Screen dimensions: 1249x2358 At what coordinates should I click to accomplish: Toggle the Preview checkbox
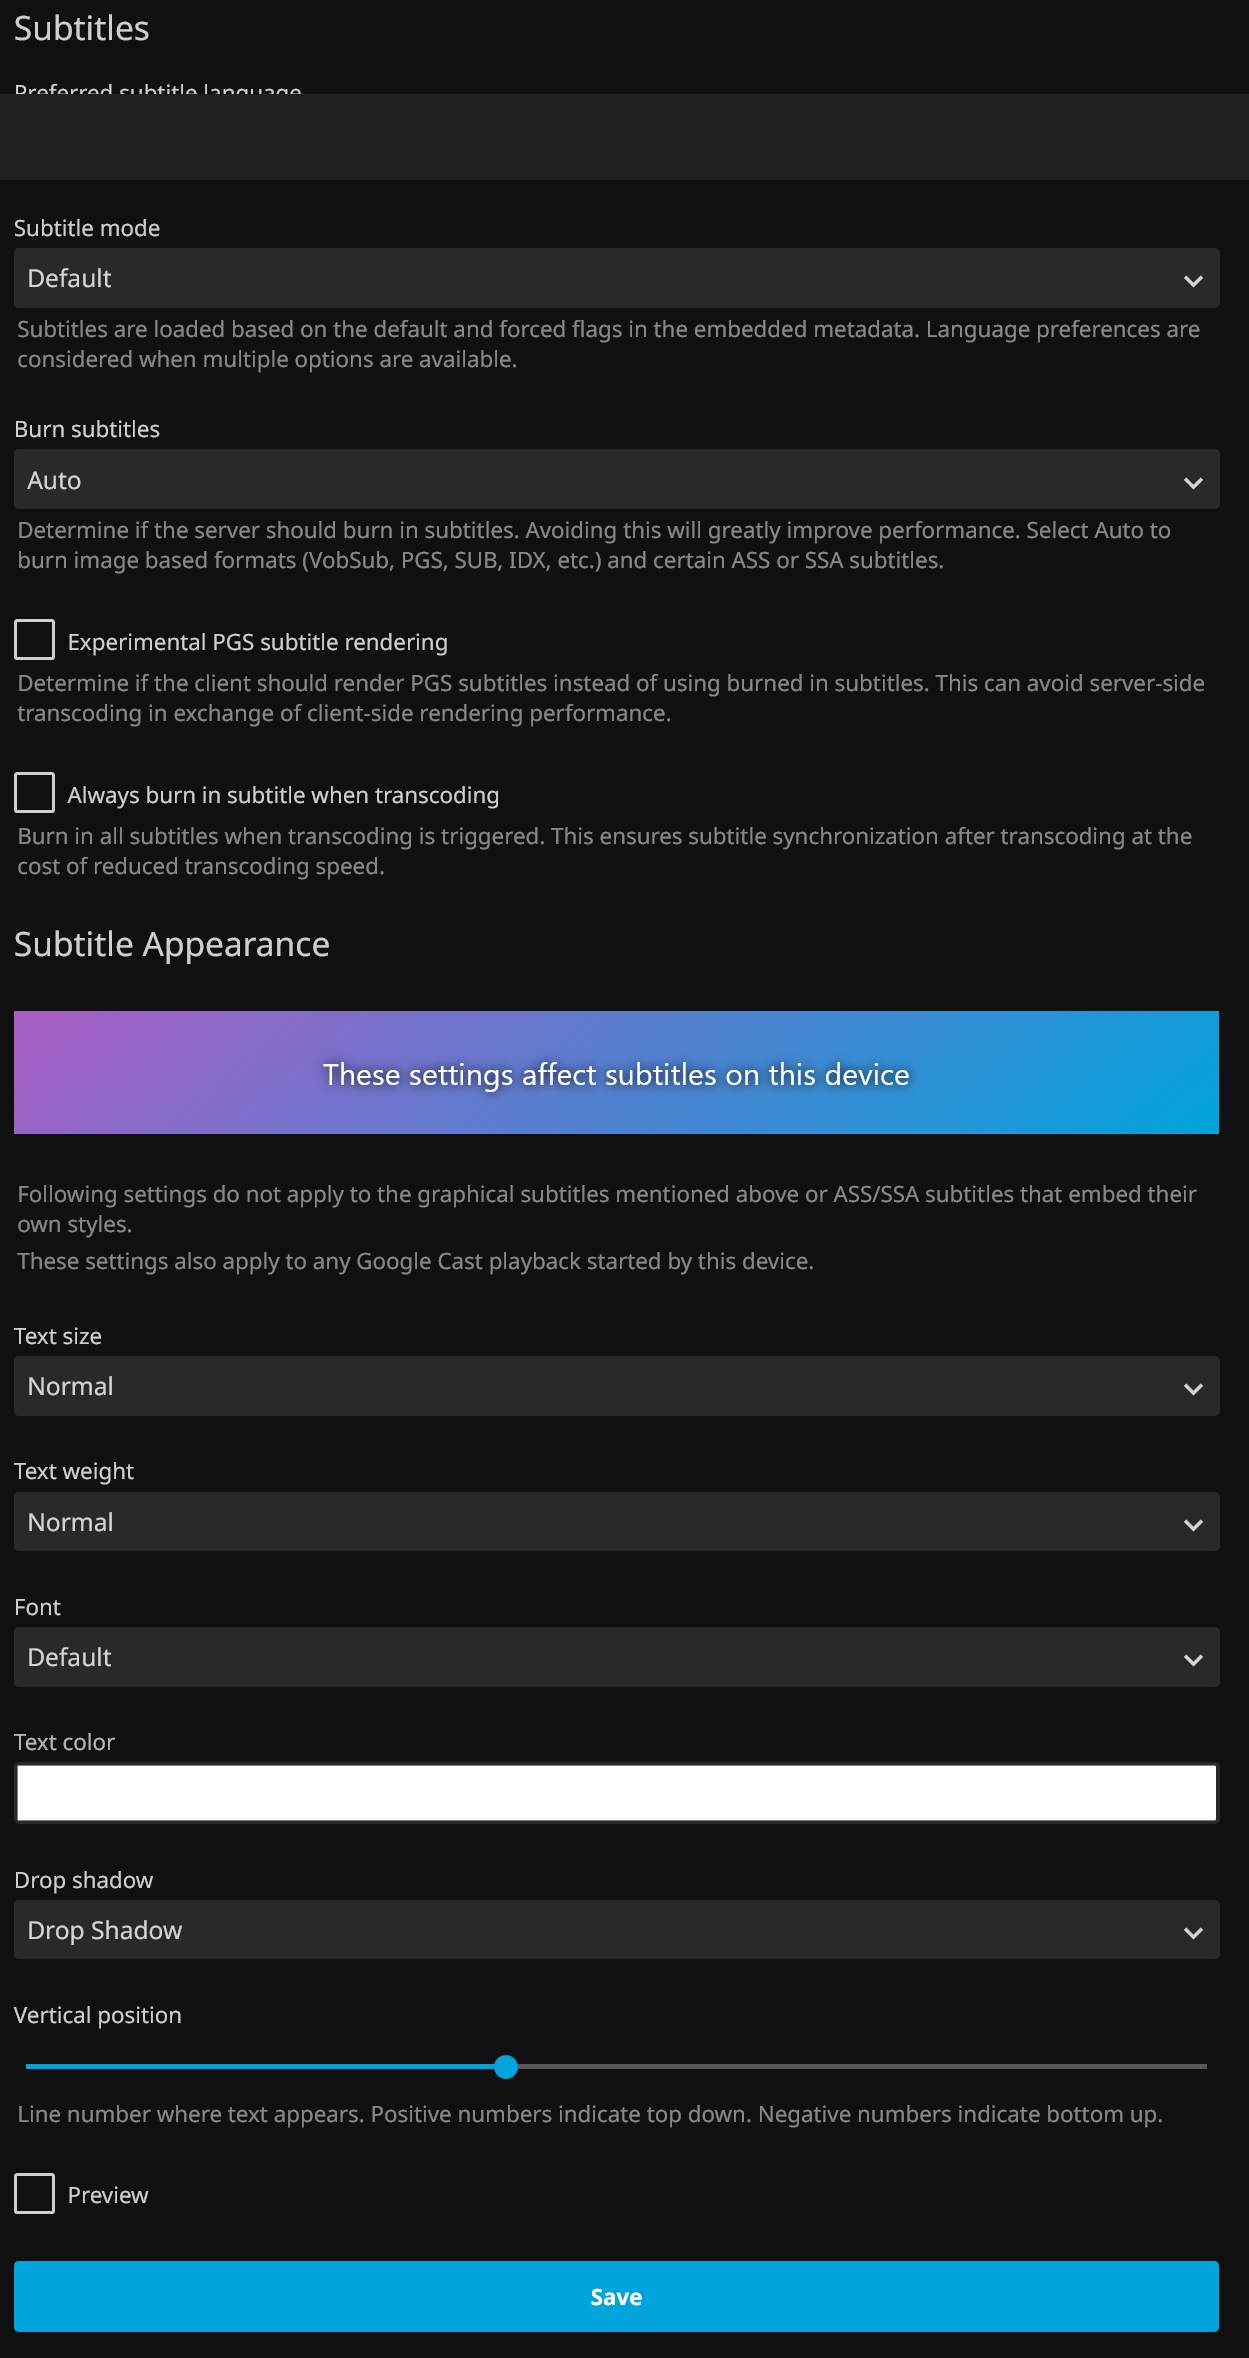click(x=34, y=2194)
